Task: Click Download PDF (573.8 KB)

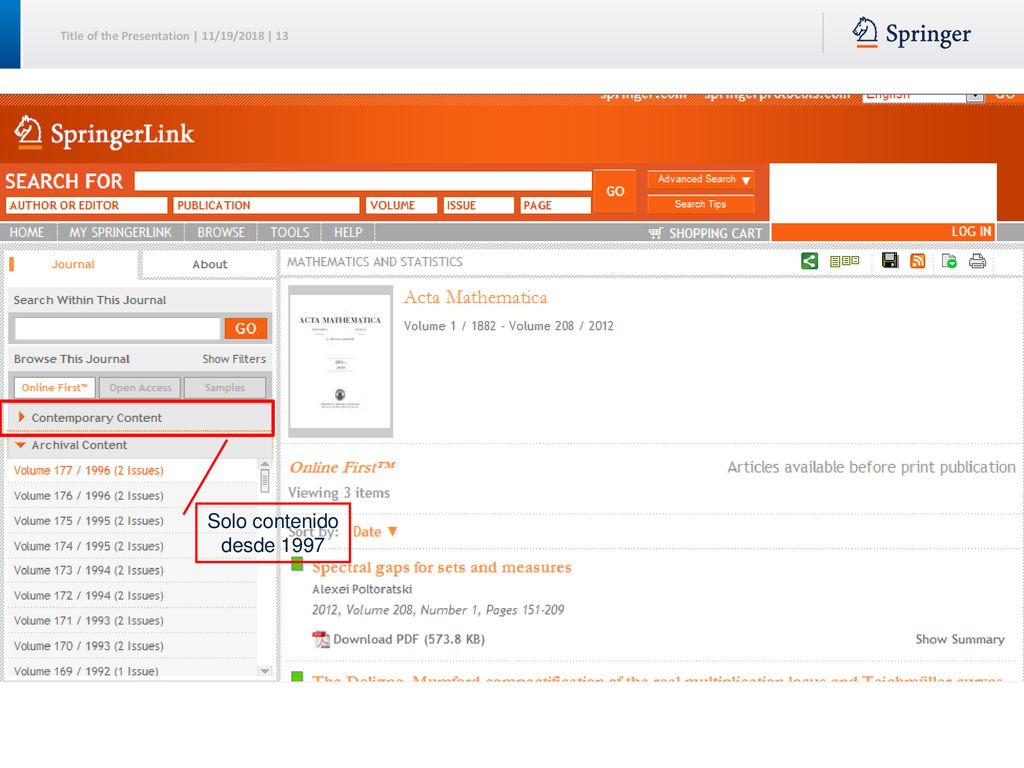Action: tap(409, 639)
